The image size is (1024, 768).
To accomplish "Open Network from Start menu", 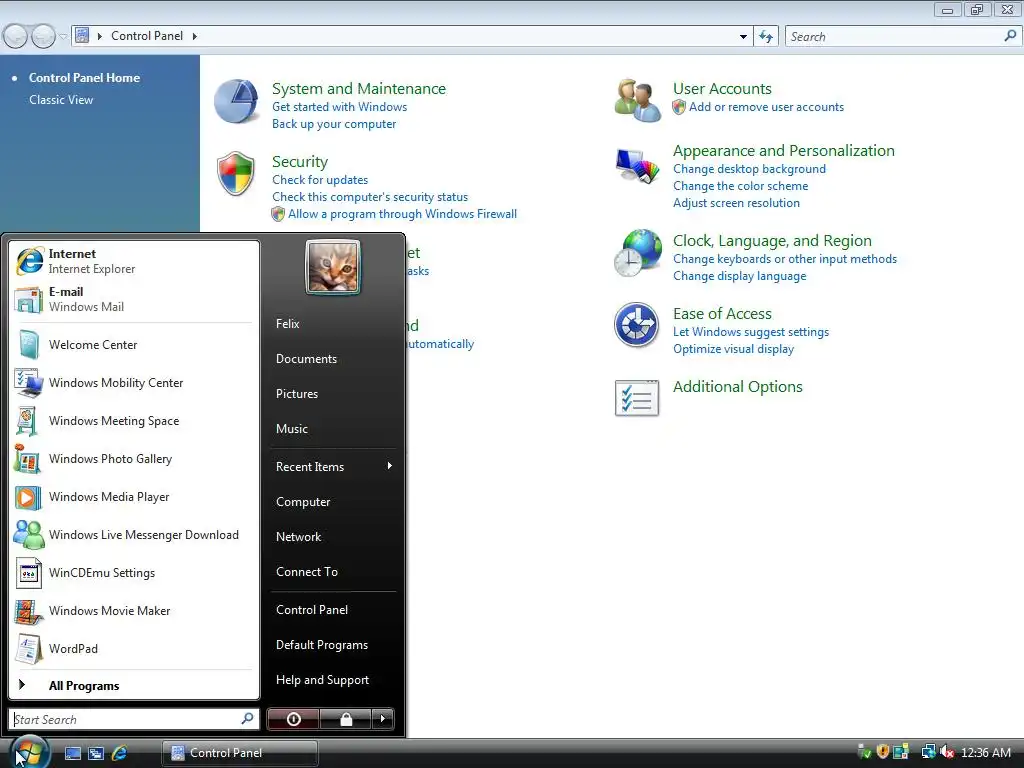I will pyautogui.click(x=298, y=537).
